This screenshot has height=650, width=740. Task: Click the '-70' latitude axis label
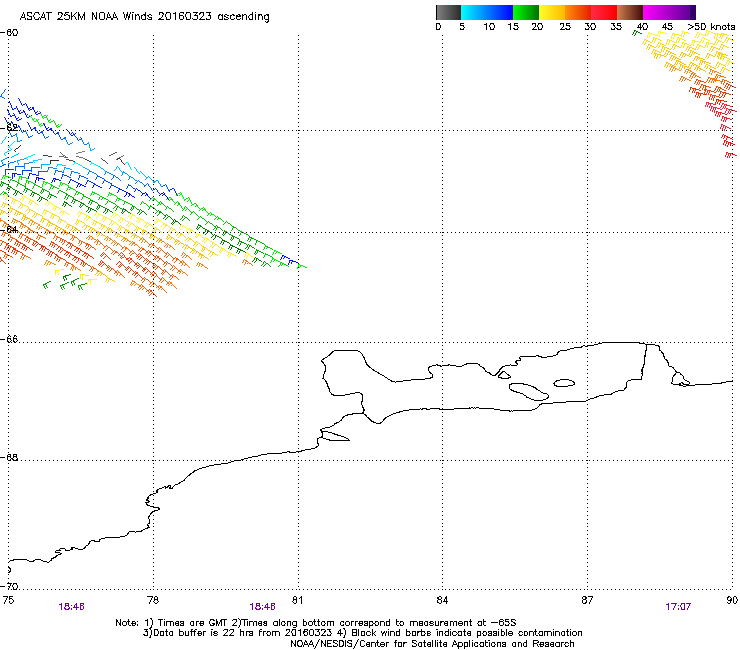click(x=9, y=586)
